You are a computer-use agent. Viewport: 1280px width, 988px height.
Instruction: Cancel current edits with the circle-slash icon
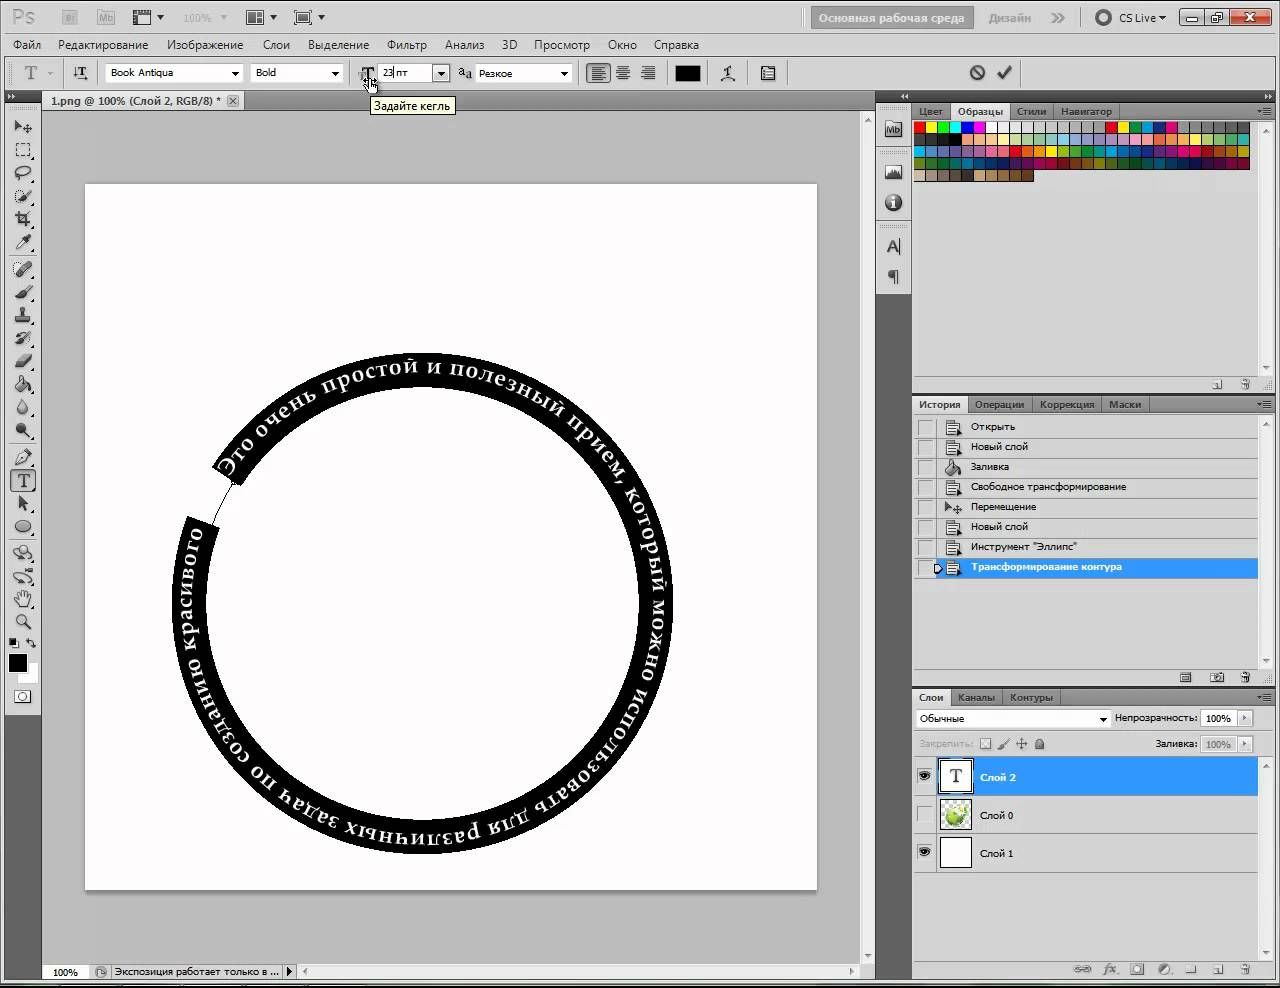point(977,73)
